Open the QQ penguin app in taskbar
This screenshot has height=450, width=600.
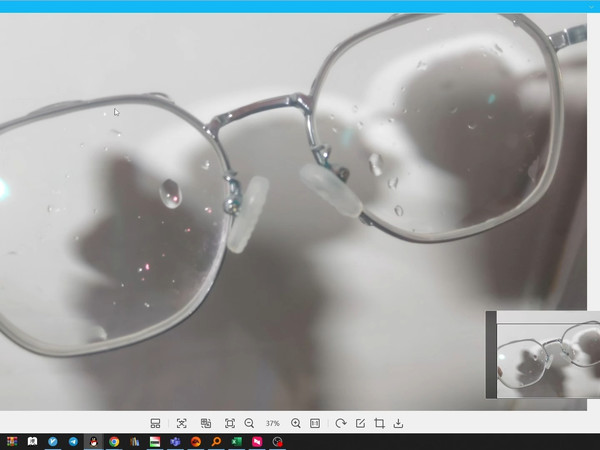point(93,442)
